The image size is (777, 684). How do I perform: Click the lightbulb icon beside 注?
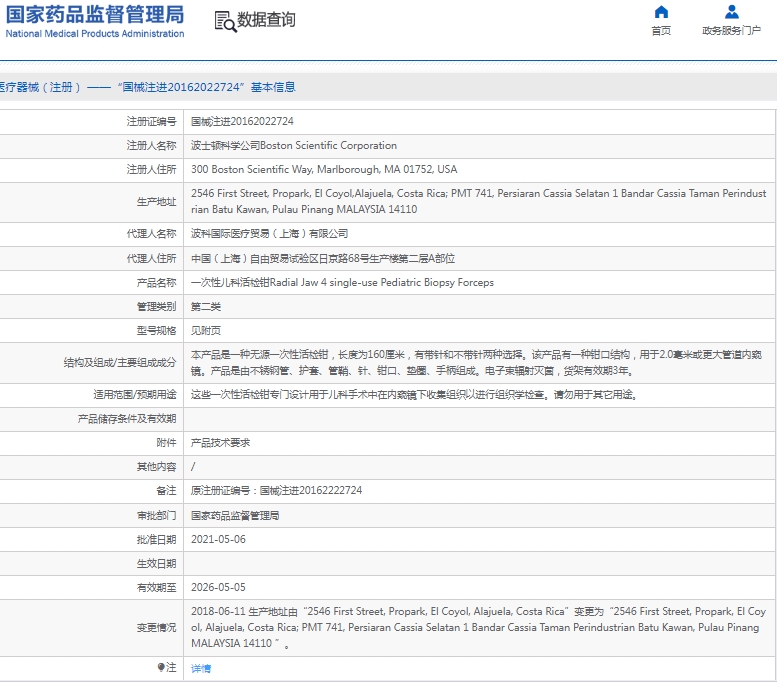pyautogui.click(x=161, y=667)
